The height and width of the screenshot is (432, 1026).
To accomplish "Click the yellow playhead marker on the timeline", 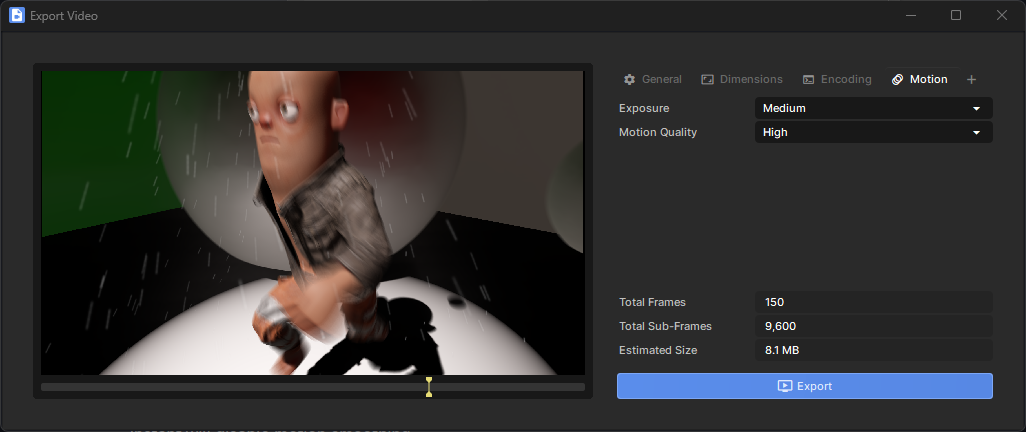I will pos(429,387).
